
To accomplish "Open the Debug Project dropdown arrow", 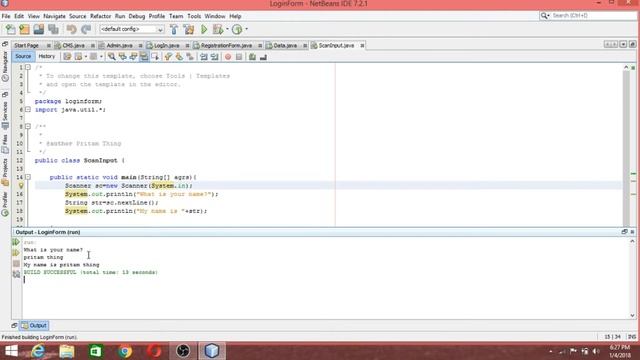I will (227, 29).
